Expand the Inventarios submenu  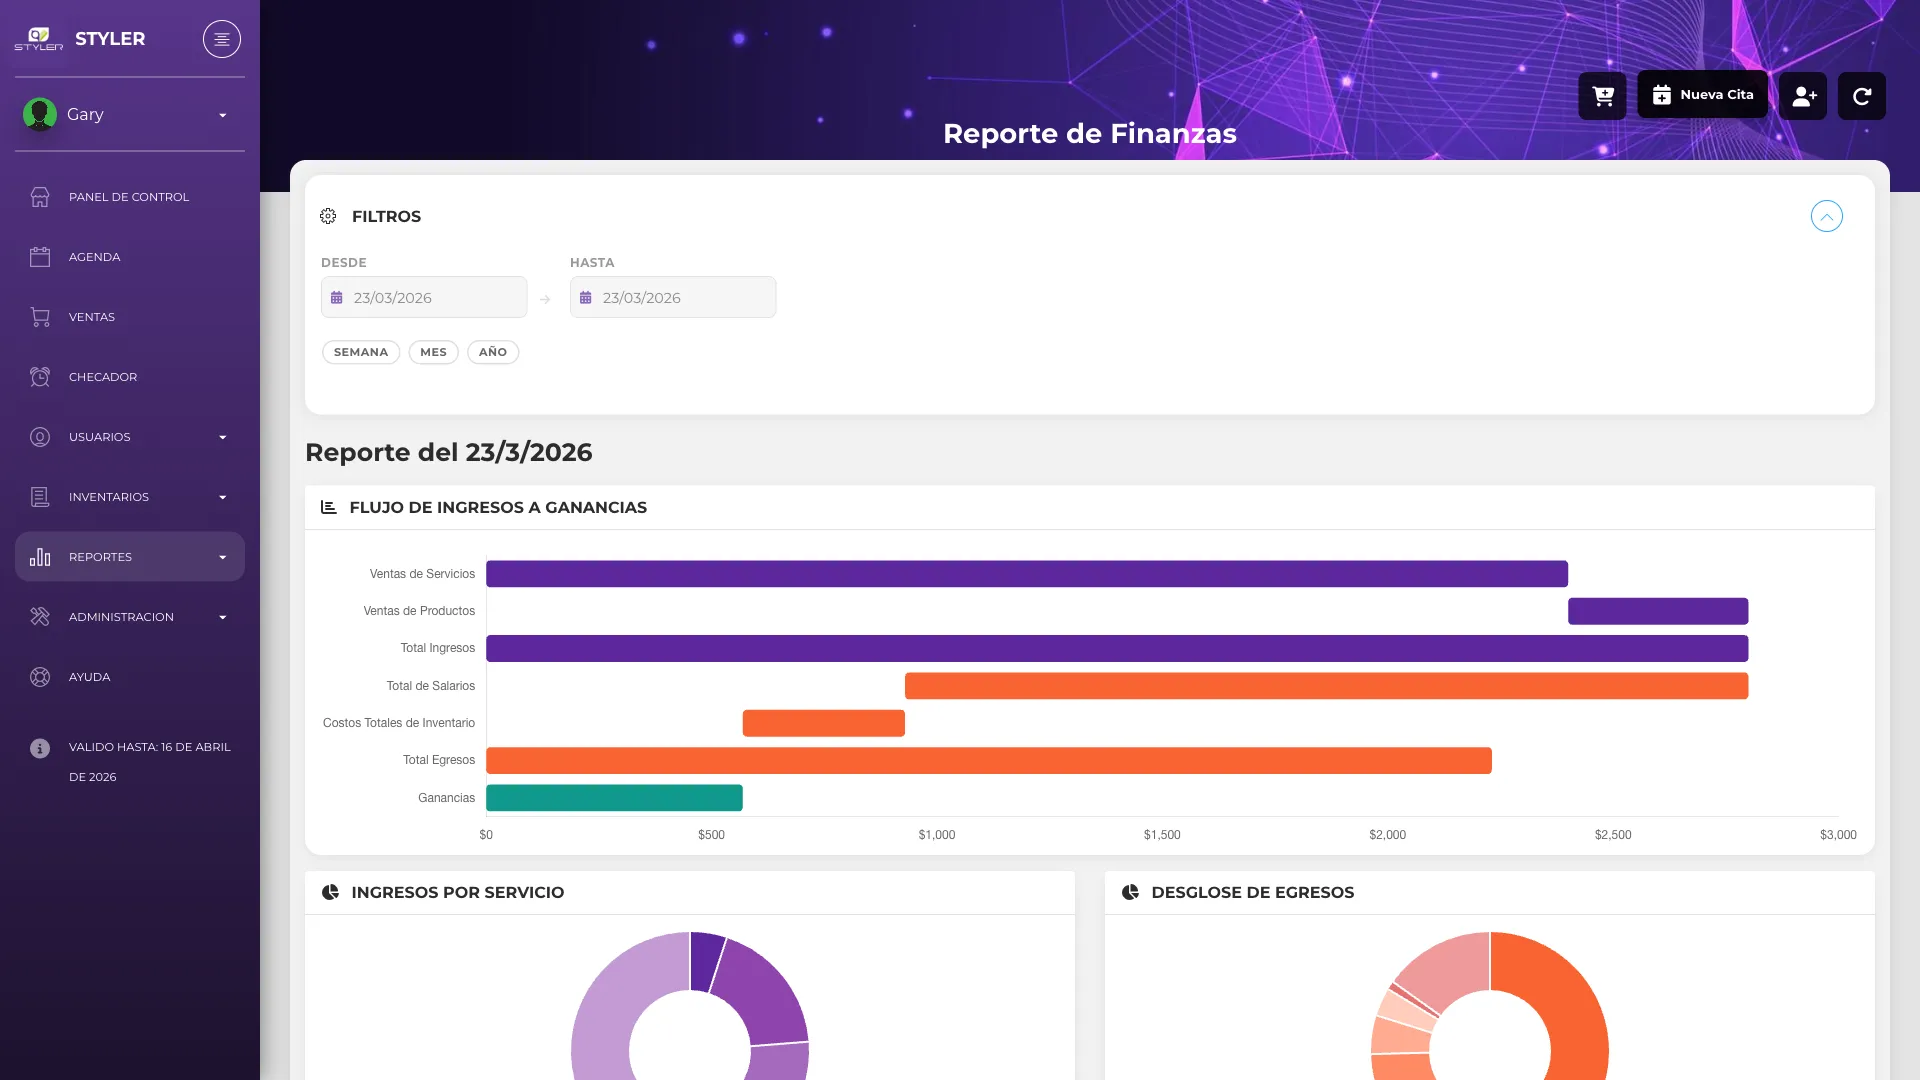coord(130,497)
